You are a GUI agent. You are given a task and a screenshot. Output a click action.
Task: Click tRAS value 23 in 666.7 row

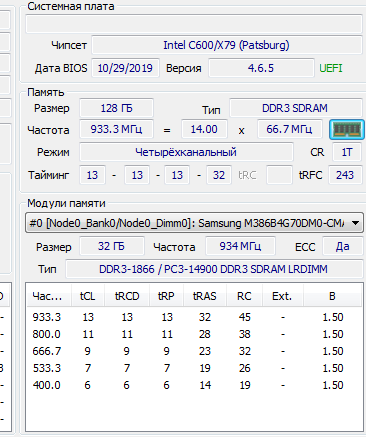[205, 351]
